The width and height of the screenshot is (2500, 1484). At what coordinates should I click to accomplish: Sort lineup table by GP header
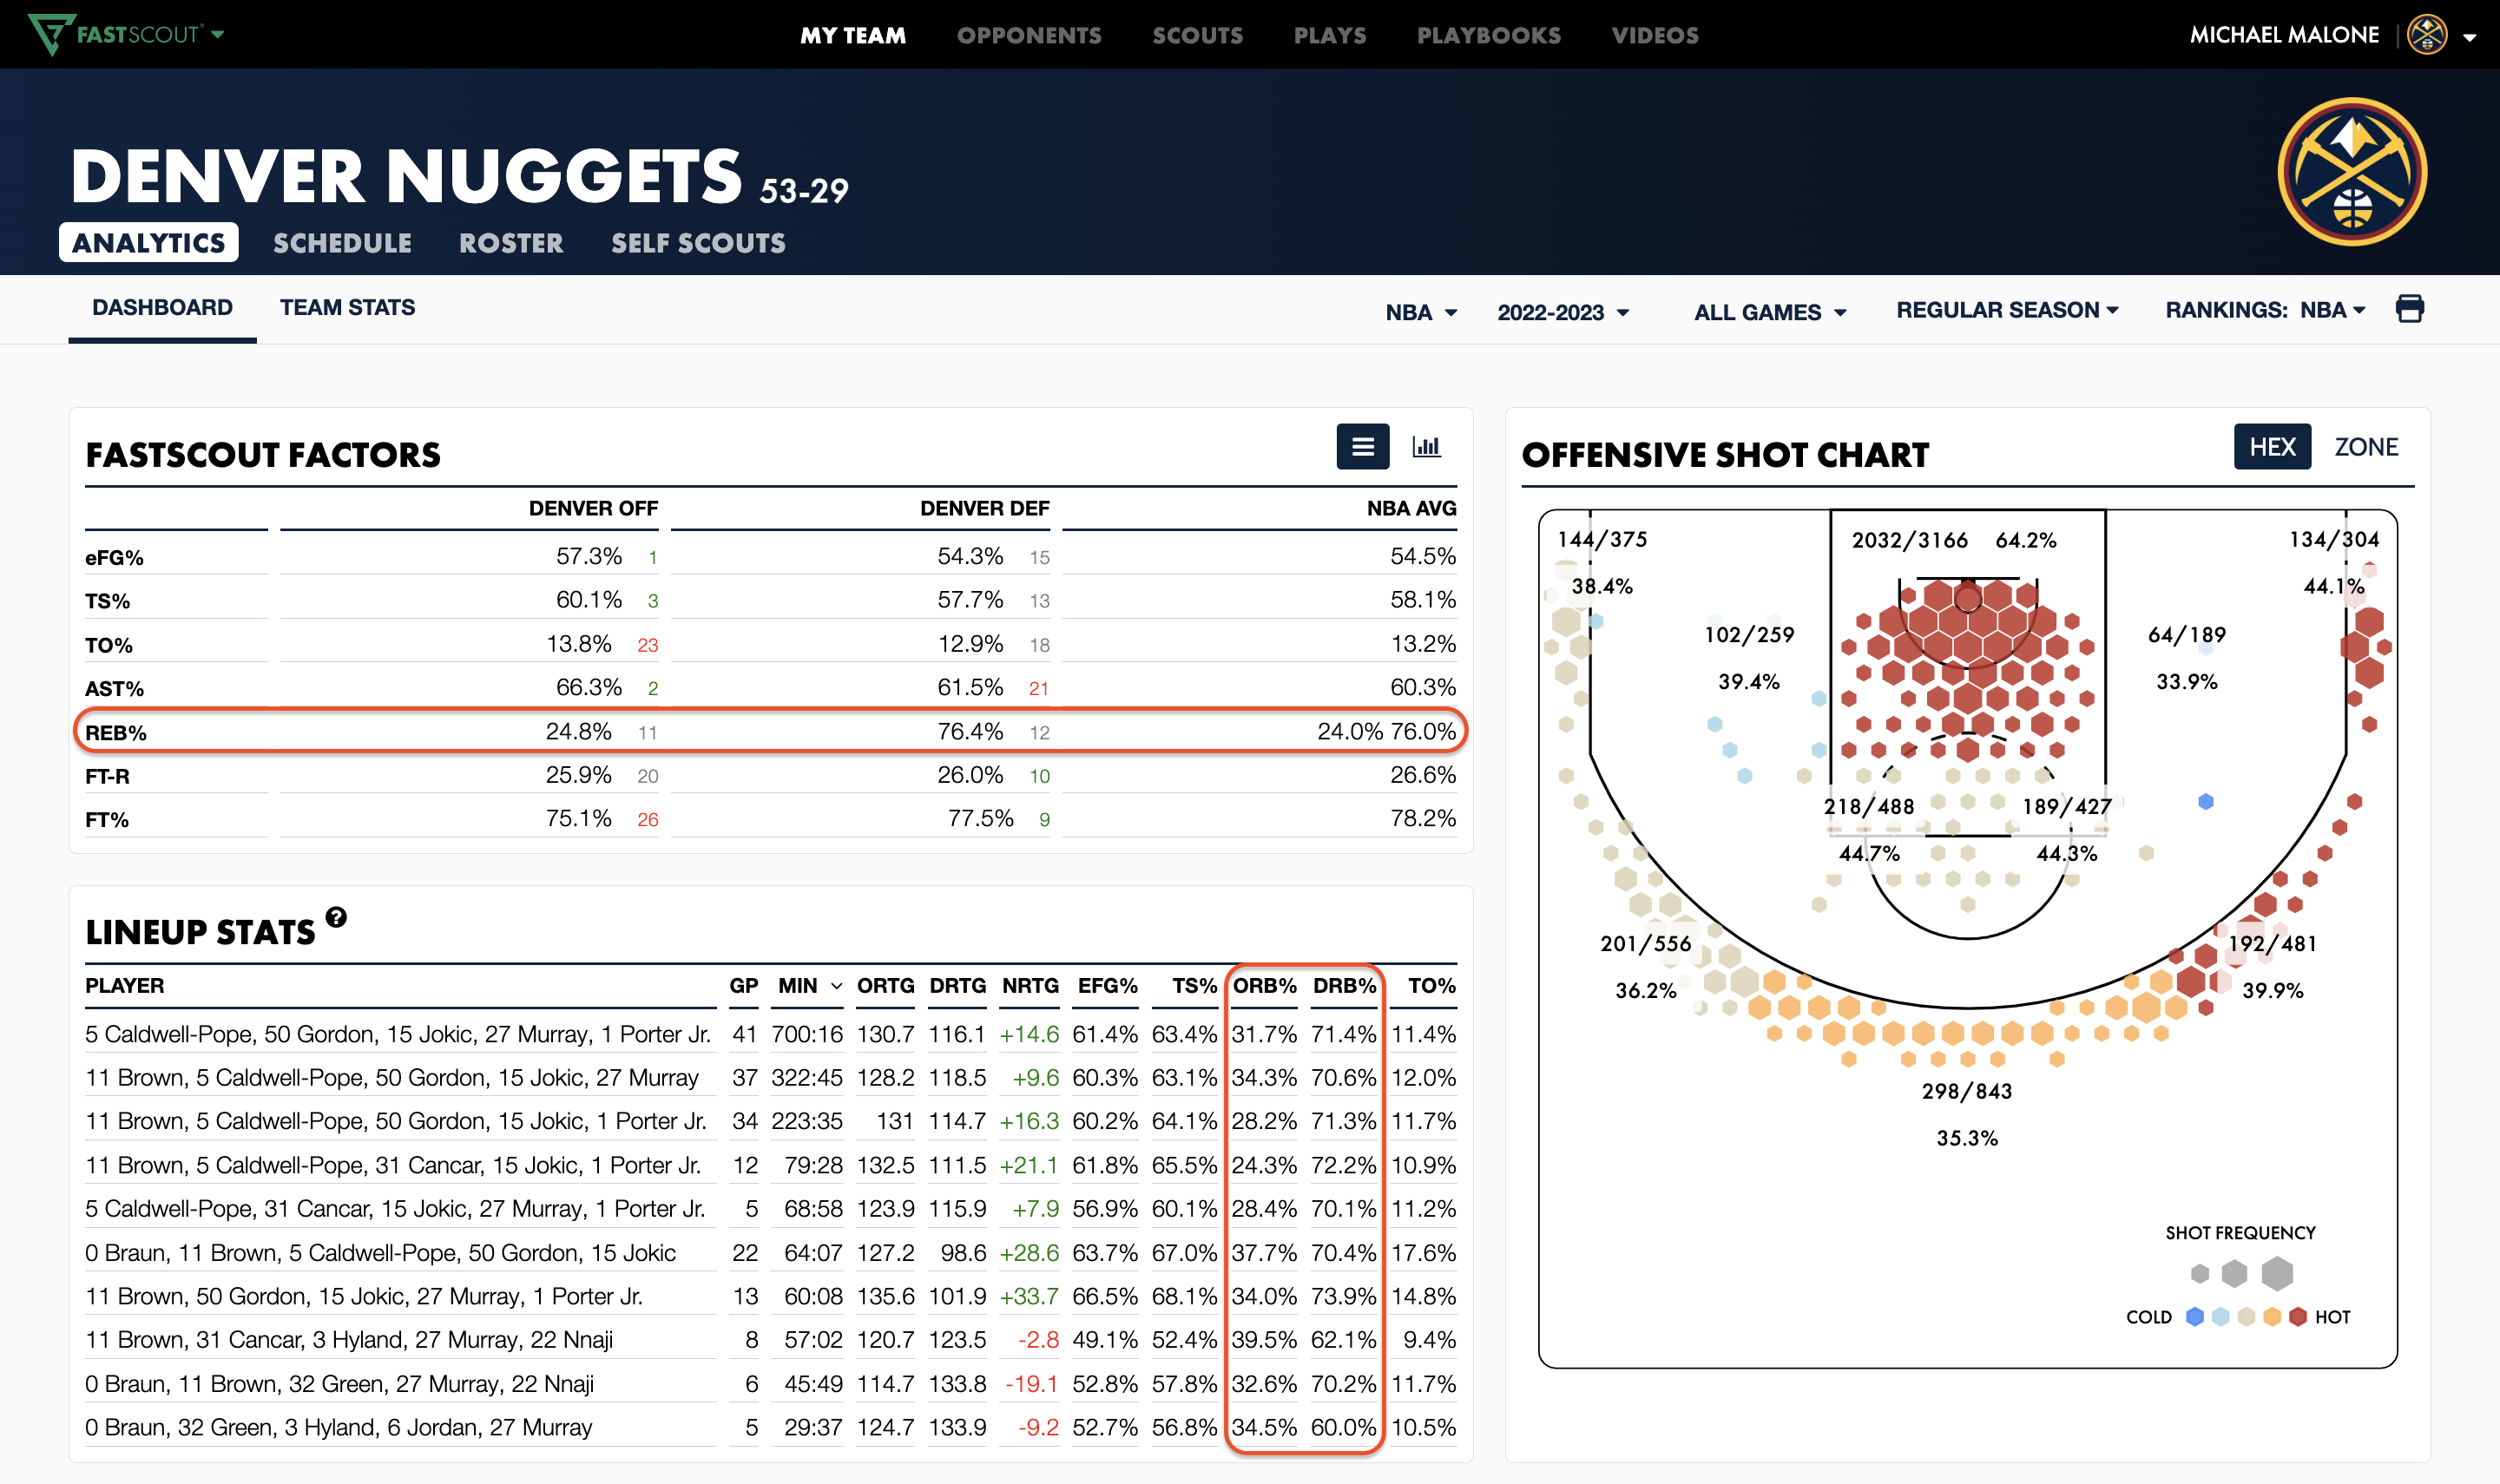[743, 985]
